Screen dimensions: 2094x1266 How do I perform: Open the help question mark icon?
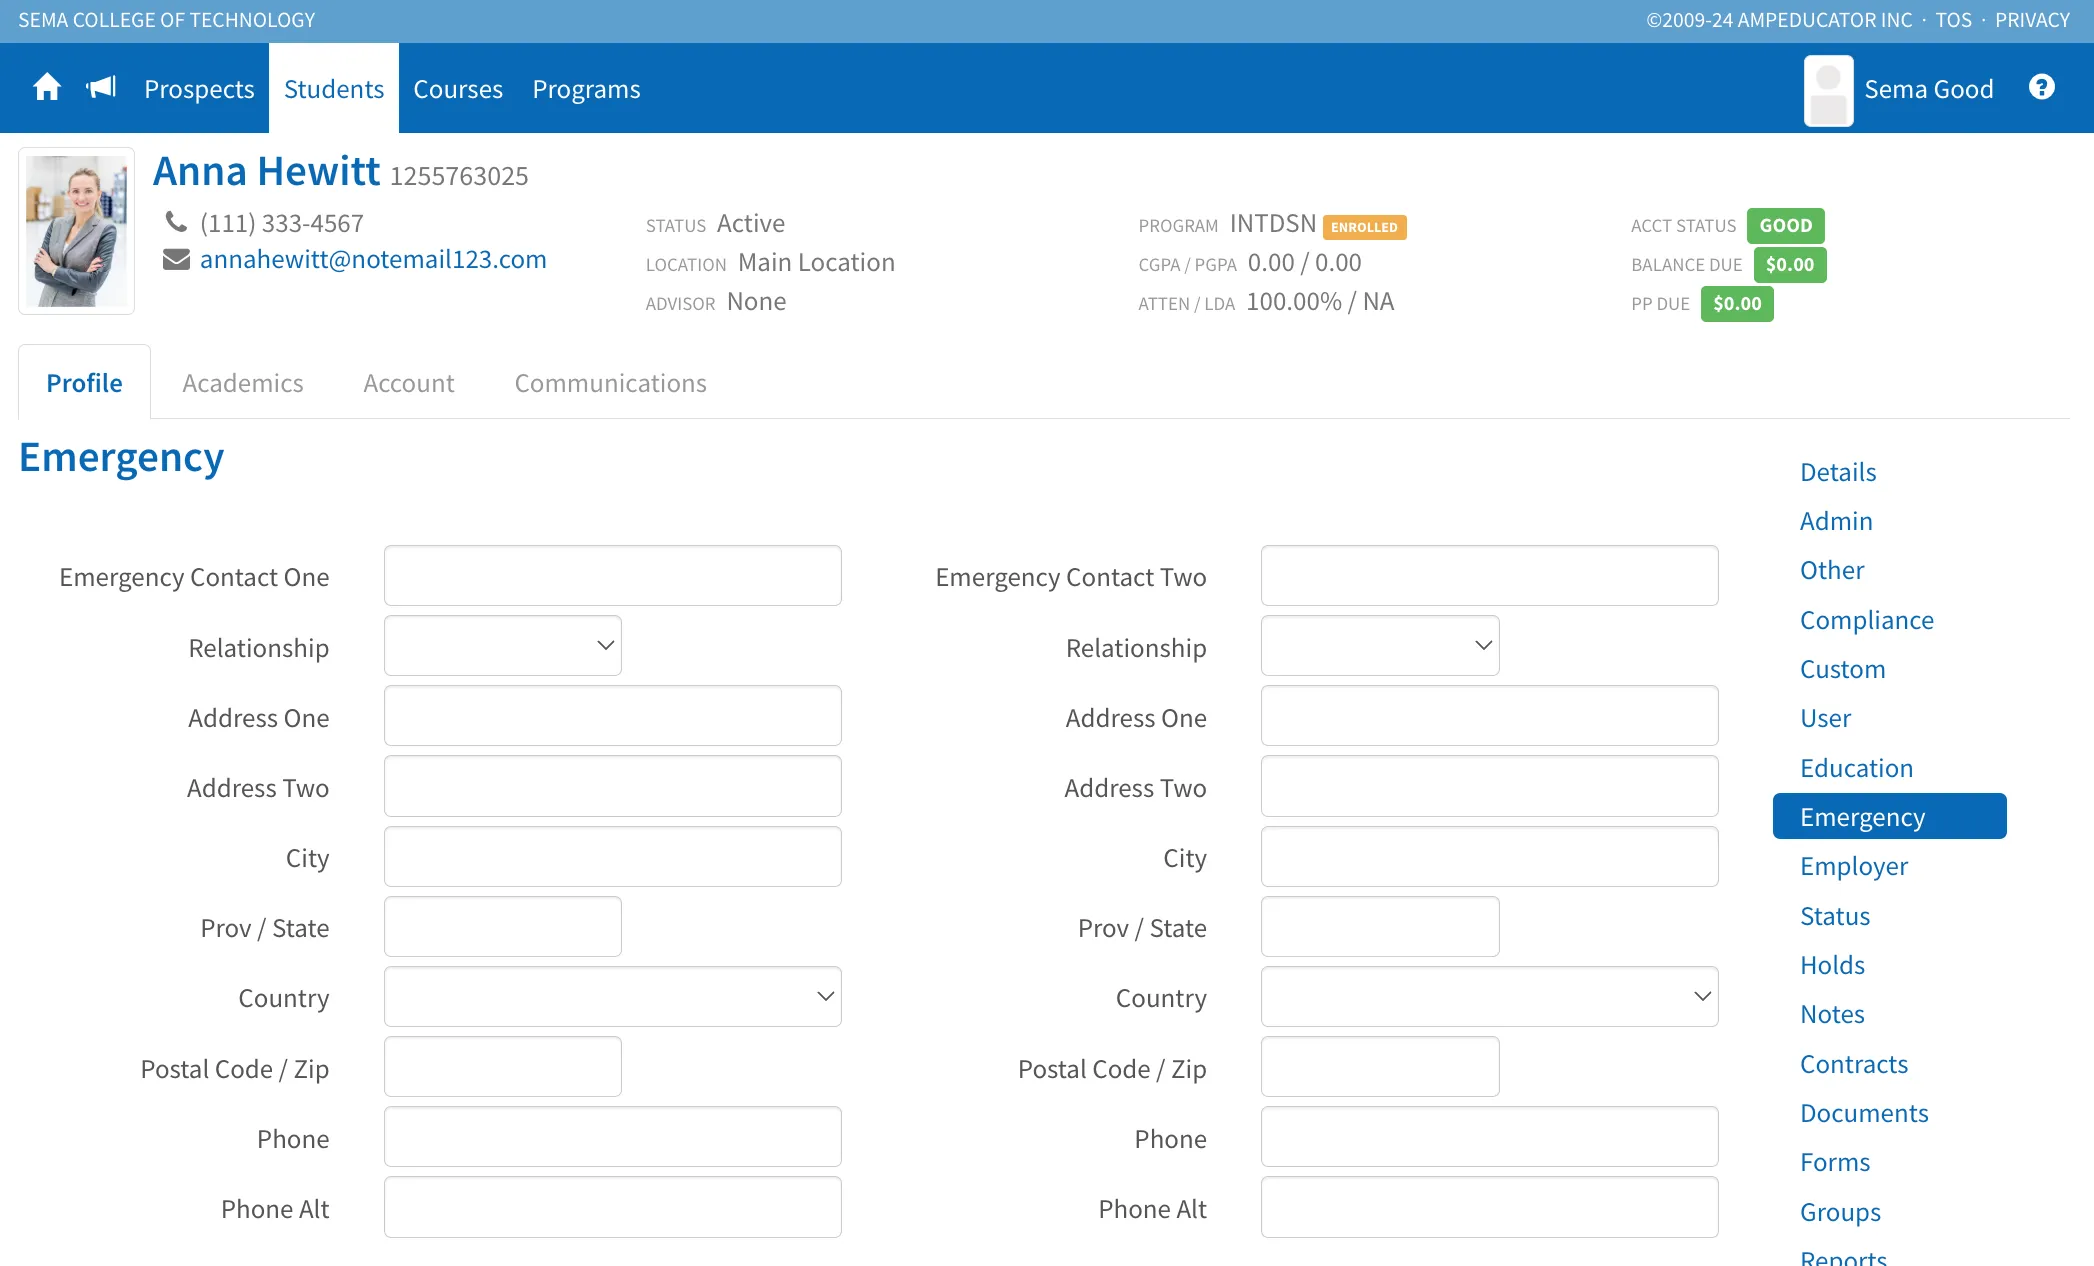(2042, 88)
